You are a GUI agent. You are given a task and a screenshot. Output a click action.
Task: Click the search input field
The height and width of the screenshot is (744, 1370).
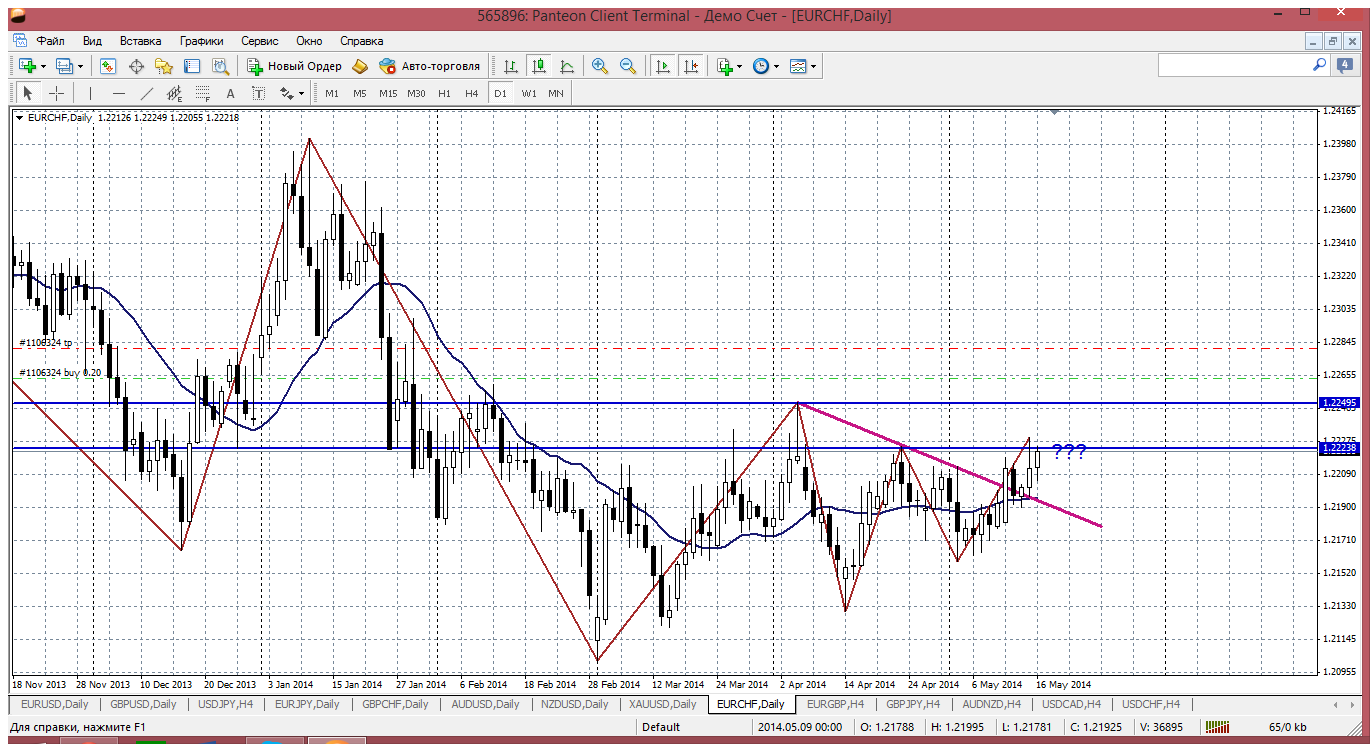pyautogui.click(x=1234, y=65)
